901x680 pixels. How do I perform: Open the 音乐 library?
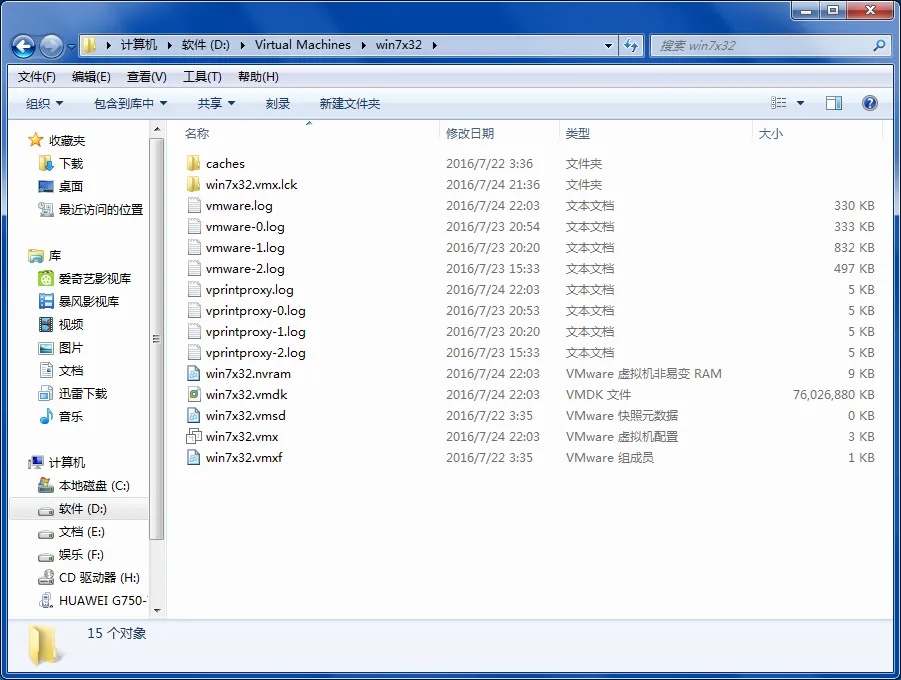pos(71,416)
